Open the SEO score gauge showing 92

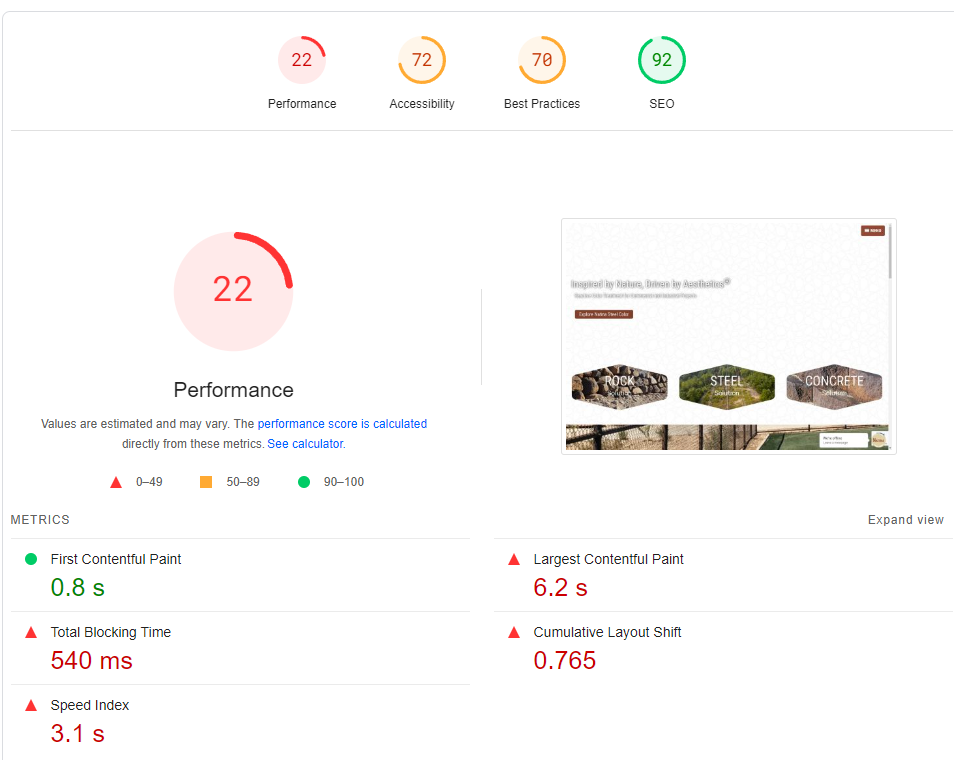(662, 60)
